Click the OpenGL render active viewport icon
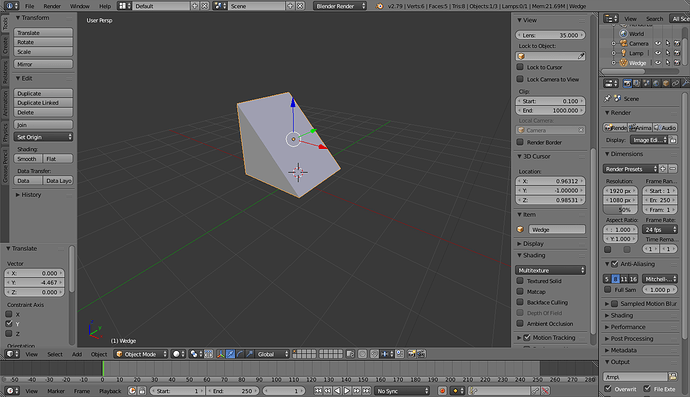690x397 pixels. [x=411, y=354]
